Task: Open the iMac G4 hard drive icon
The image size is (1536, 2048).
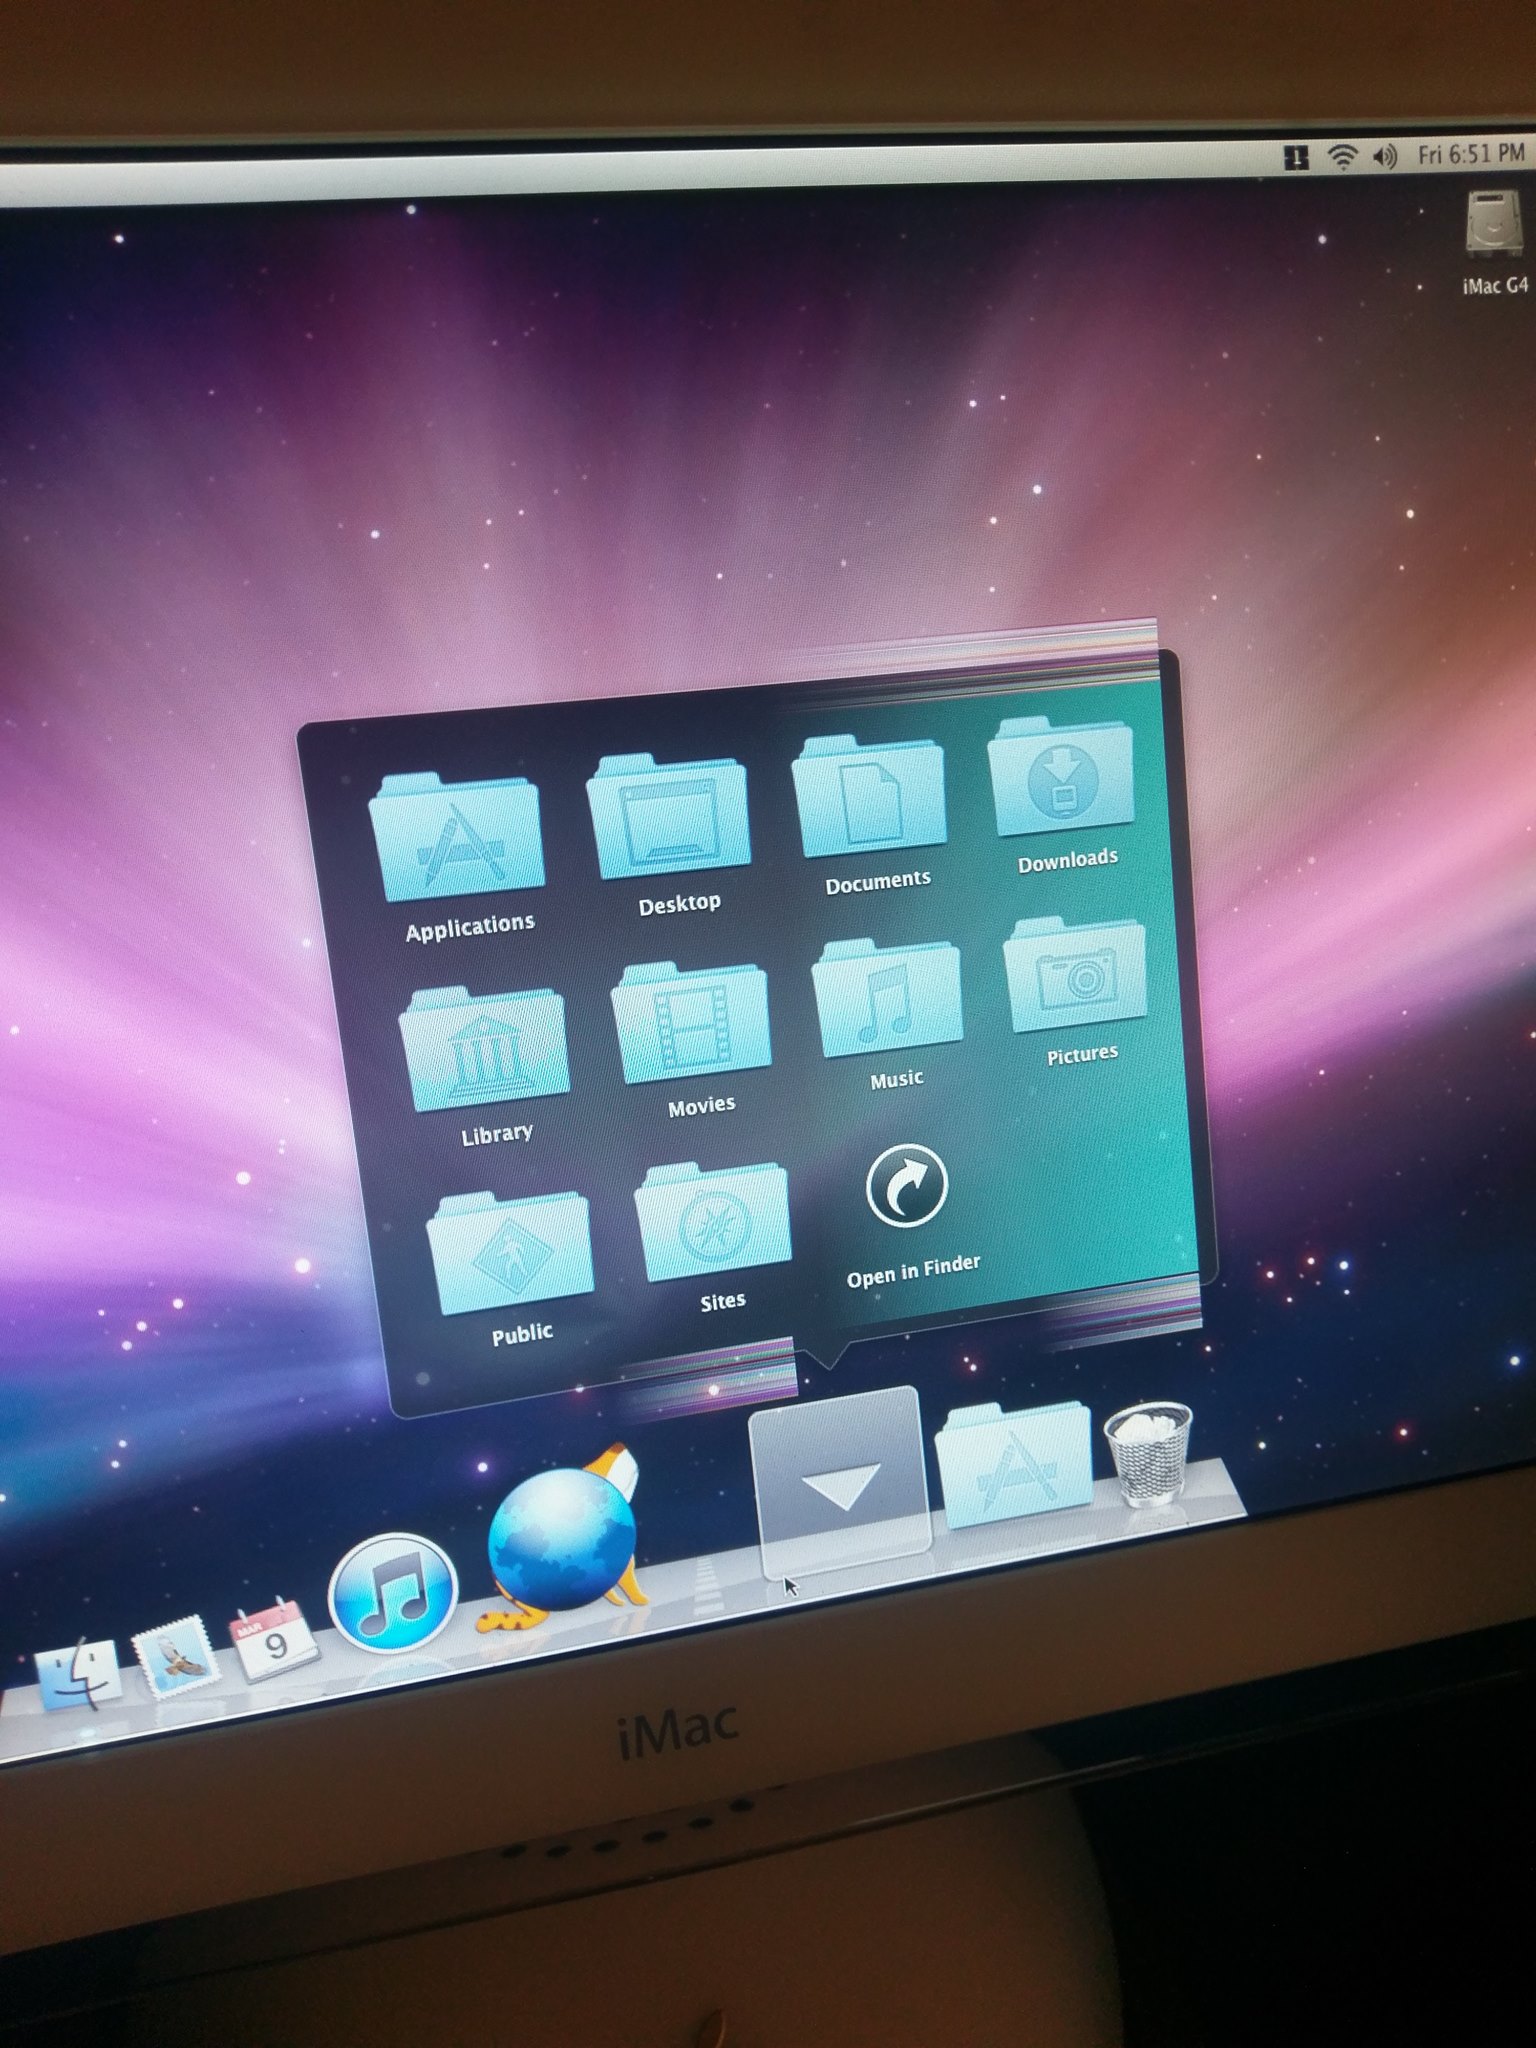Action: tap(1495, 223)
